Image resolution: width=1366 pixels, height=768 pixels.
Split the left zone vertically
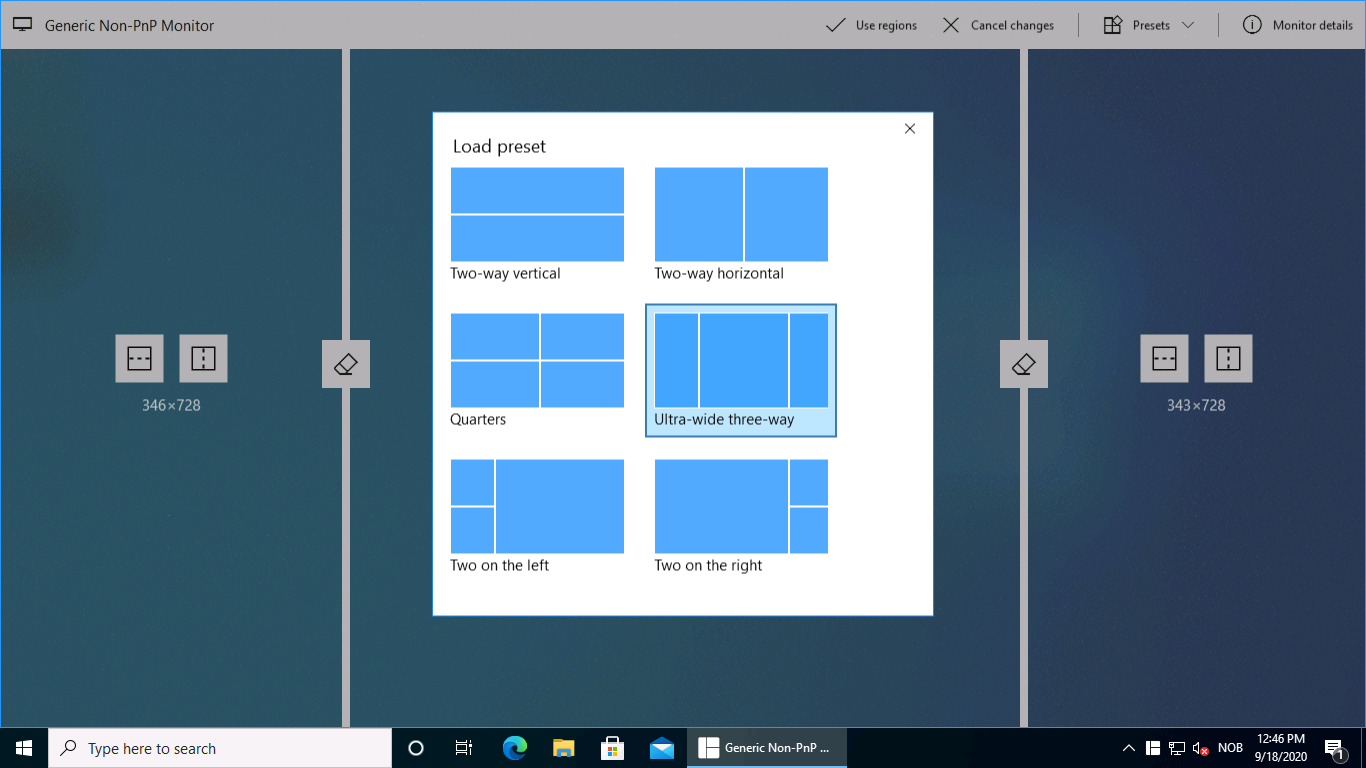pos(203,357)
